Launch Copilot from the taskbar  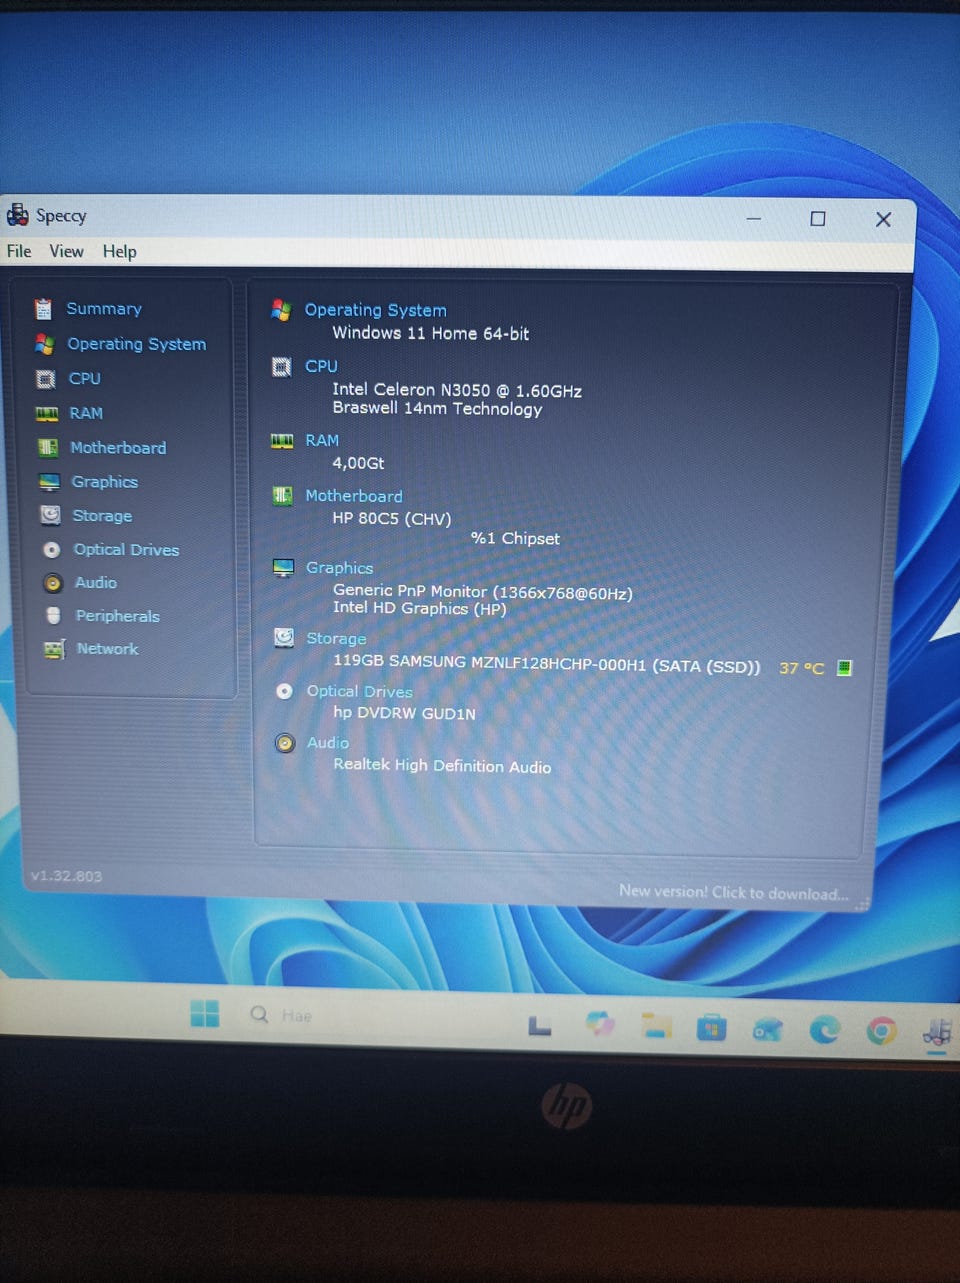[x=599, y=1023]
